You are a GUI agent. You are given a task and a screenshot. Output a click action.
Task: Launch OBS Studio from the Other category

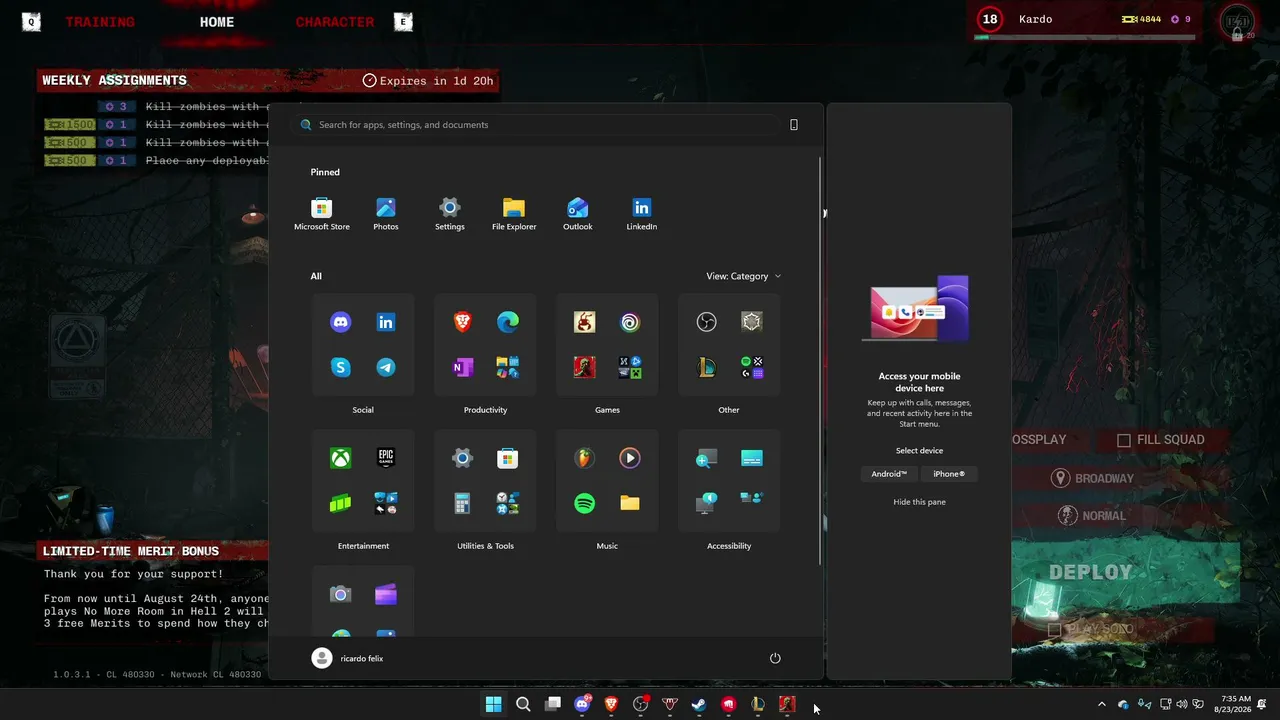[x=707, y=322]
